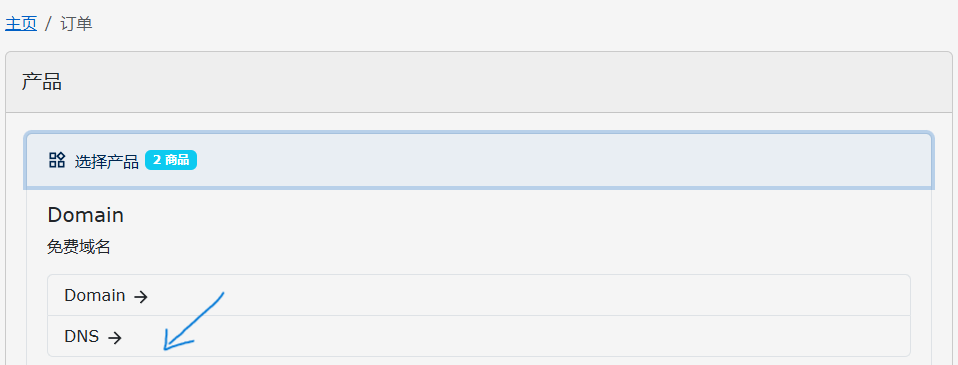The height and width of the screenshot is (365, 958).
Task: Click the large Domain category heading
Action: [x=86, y=215]
